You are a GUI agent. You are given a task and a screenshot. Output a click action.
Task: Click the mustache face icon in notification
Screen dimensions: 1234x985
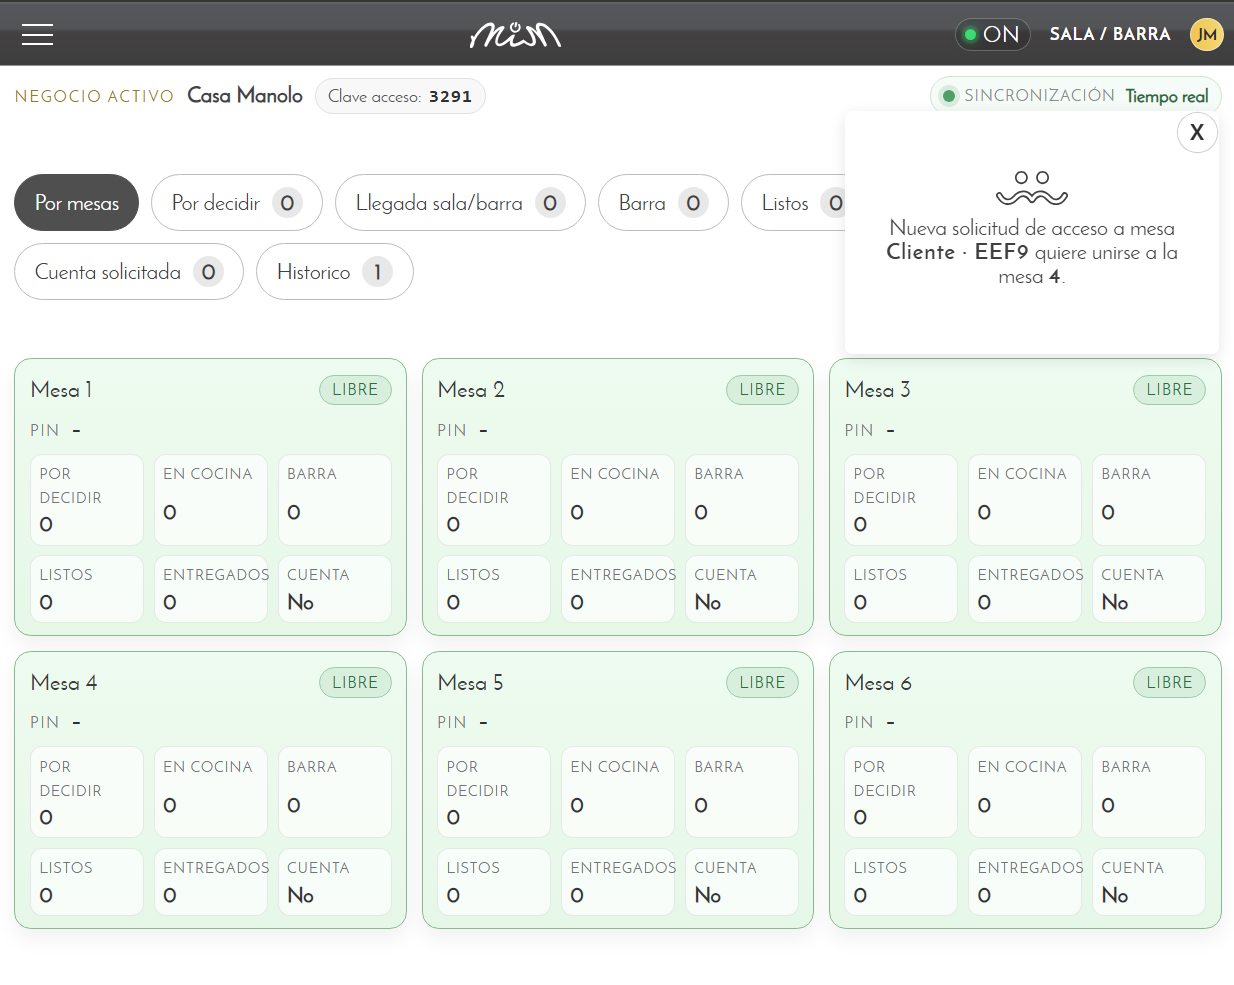[1032, 187]
